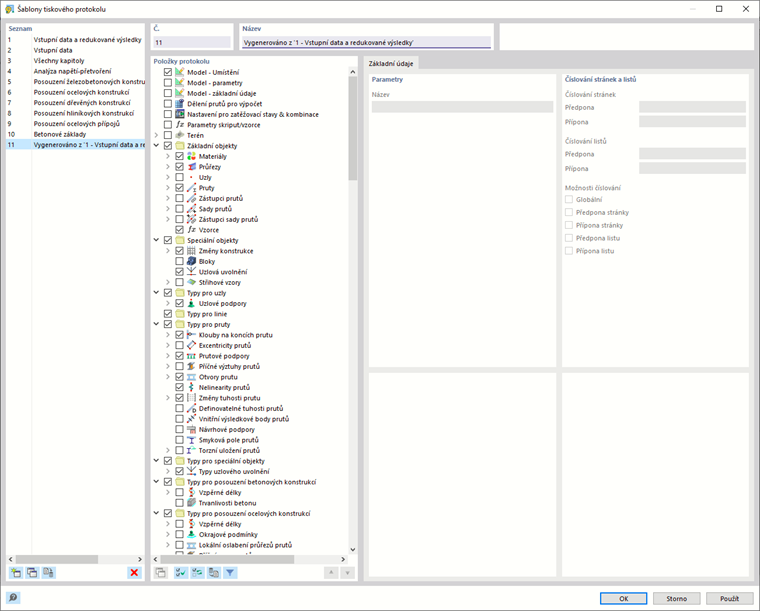Collapse the Speciální objekty folder

point(157,240)
